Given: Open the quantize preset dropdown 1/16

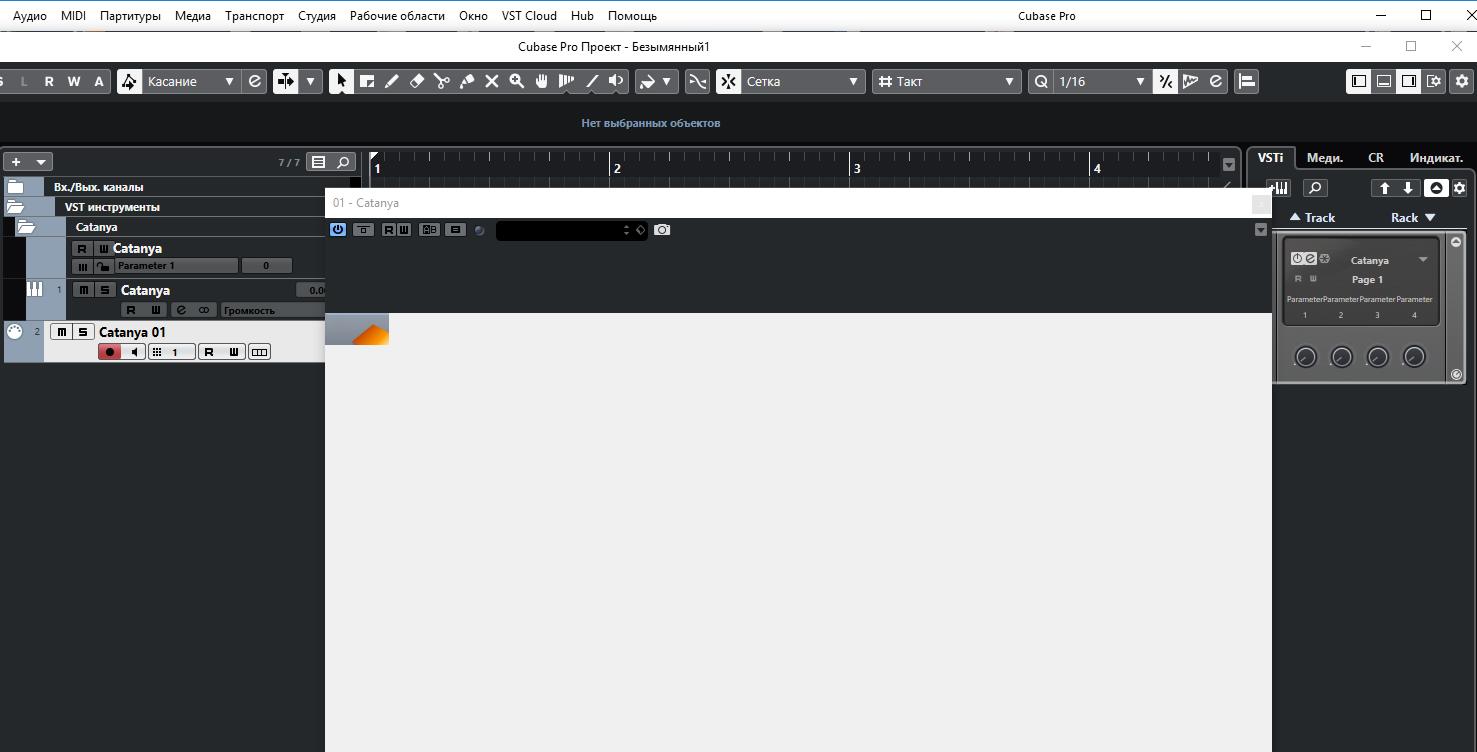Looking at the screenshot, I should 1102,81.
